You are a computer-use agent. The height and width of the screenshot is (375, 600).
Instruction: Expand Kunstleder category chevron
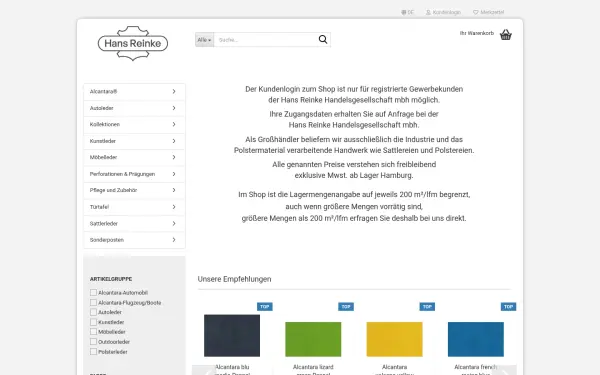point(174,141)
